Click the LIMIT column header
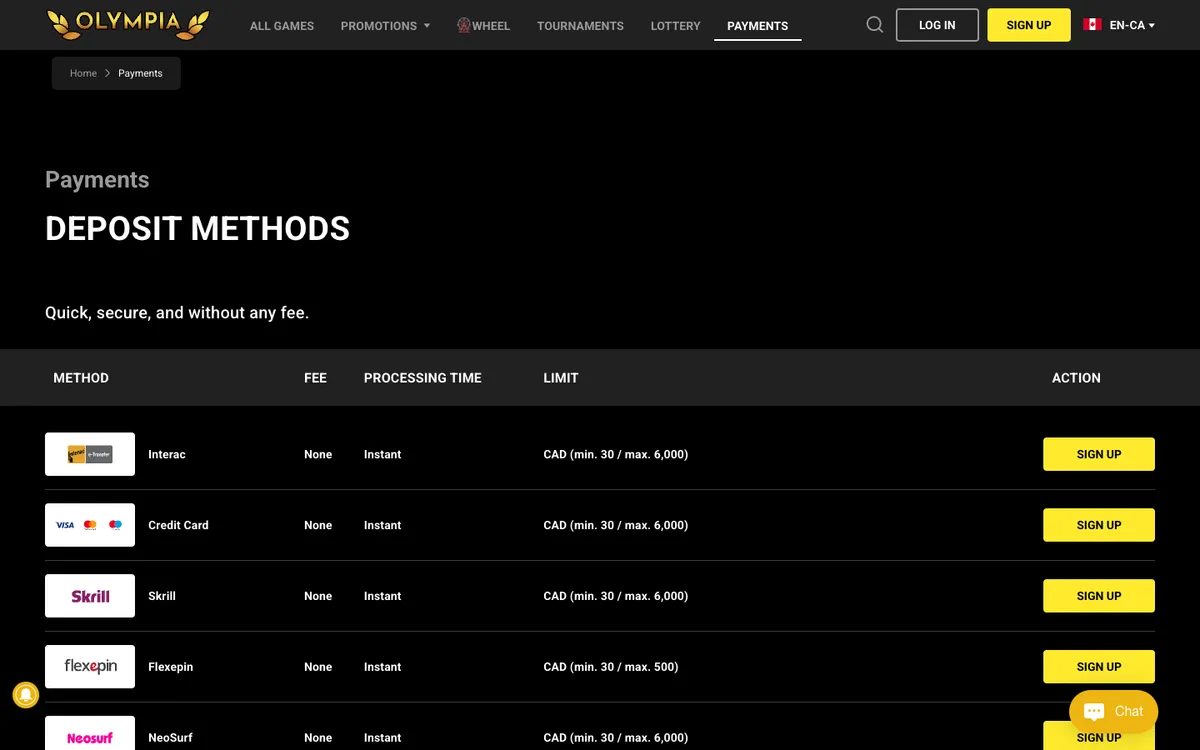Screen dimensions: 1200x750 [x=561, y=378]
